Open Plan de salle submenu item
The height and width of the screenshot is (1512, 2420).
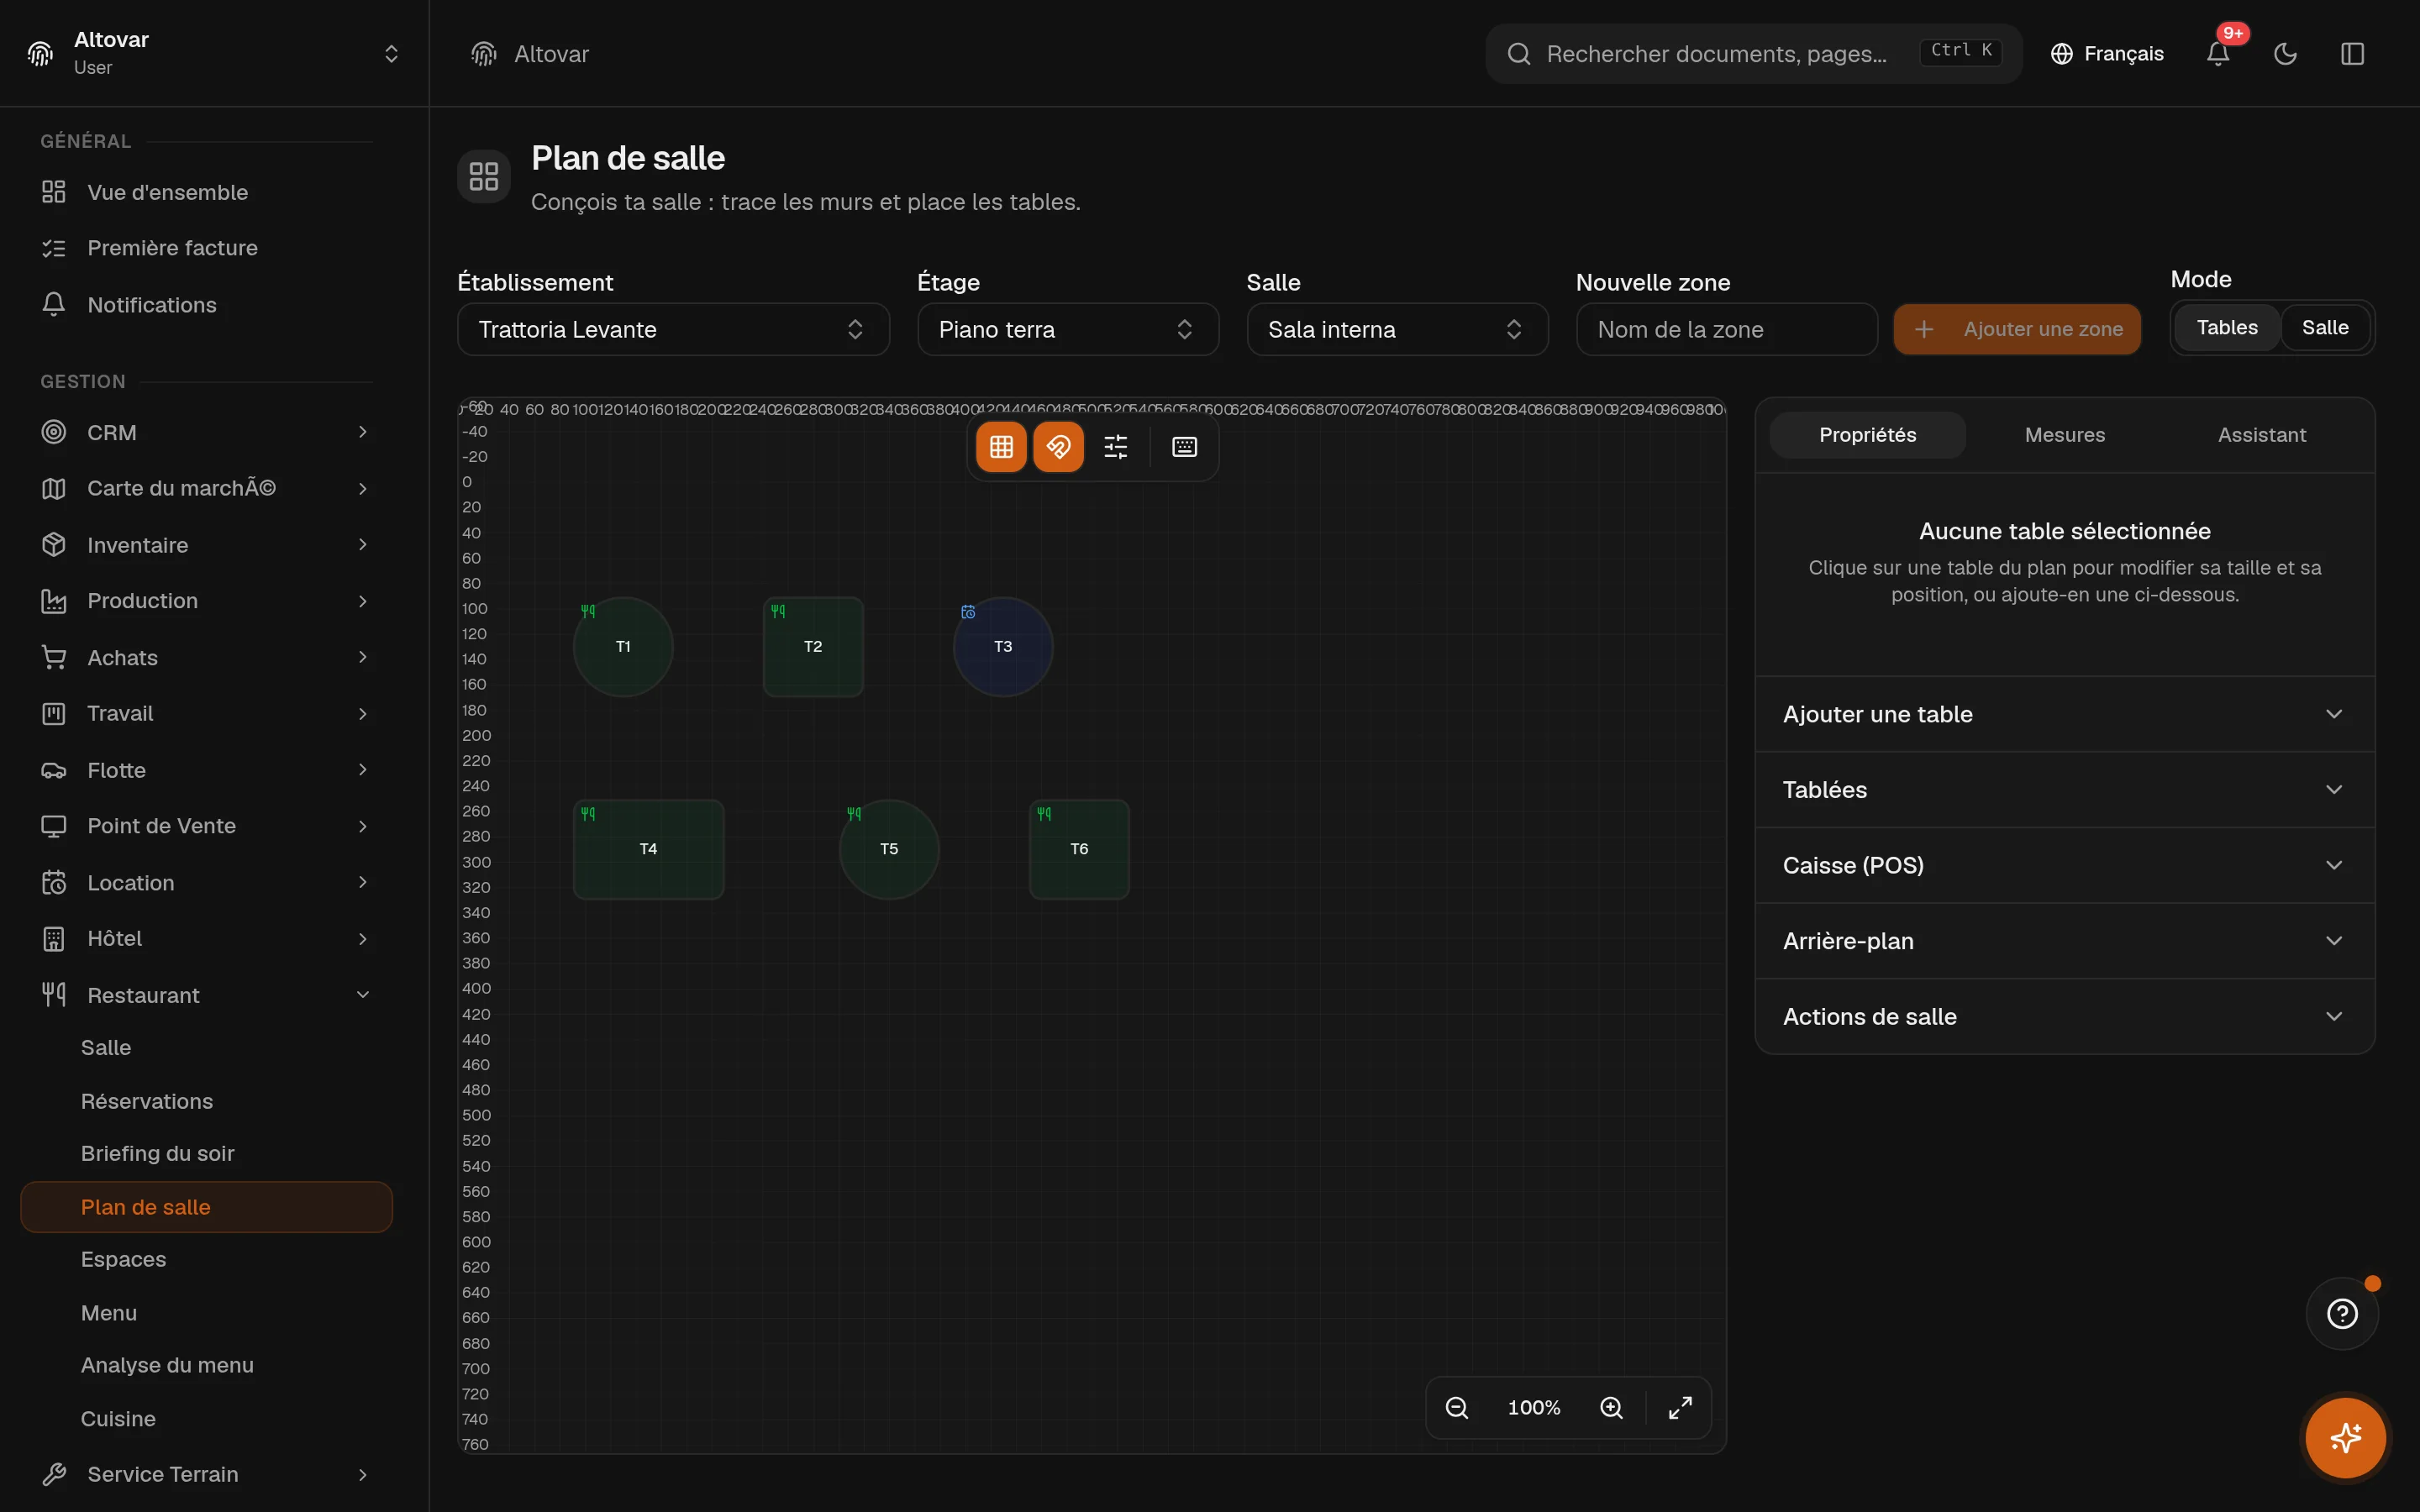point(206,1207)
